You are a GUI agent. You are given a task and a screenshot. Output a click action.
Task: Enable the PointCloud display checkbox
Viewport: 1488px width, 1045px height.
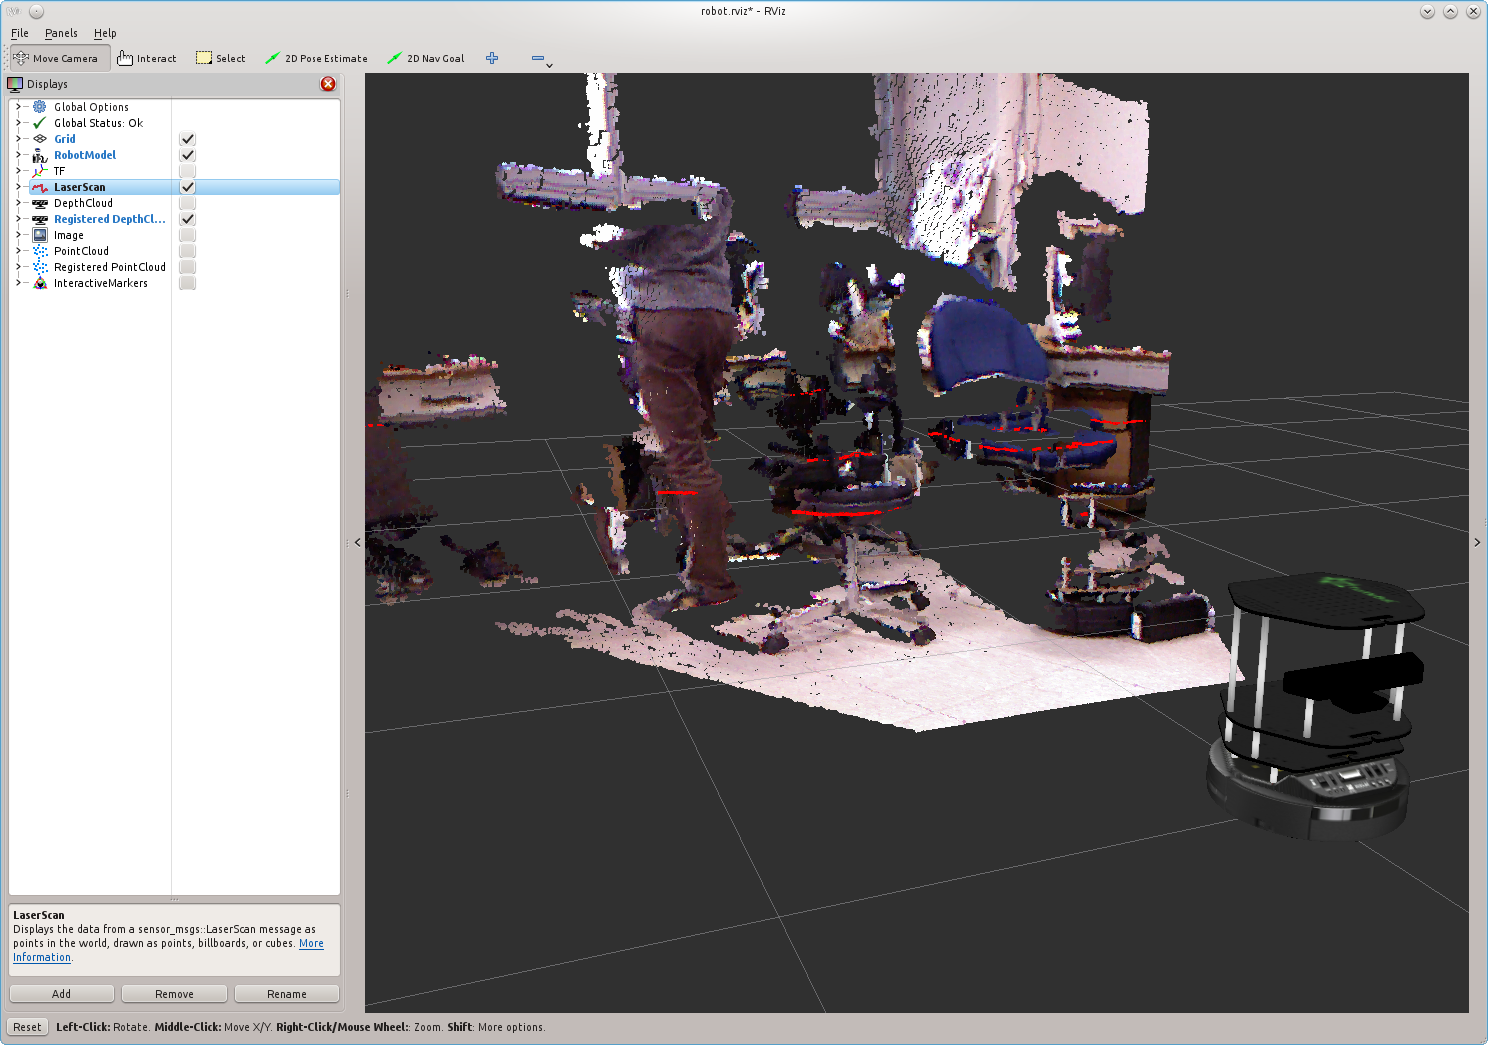pos(187,251)
